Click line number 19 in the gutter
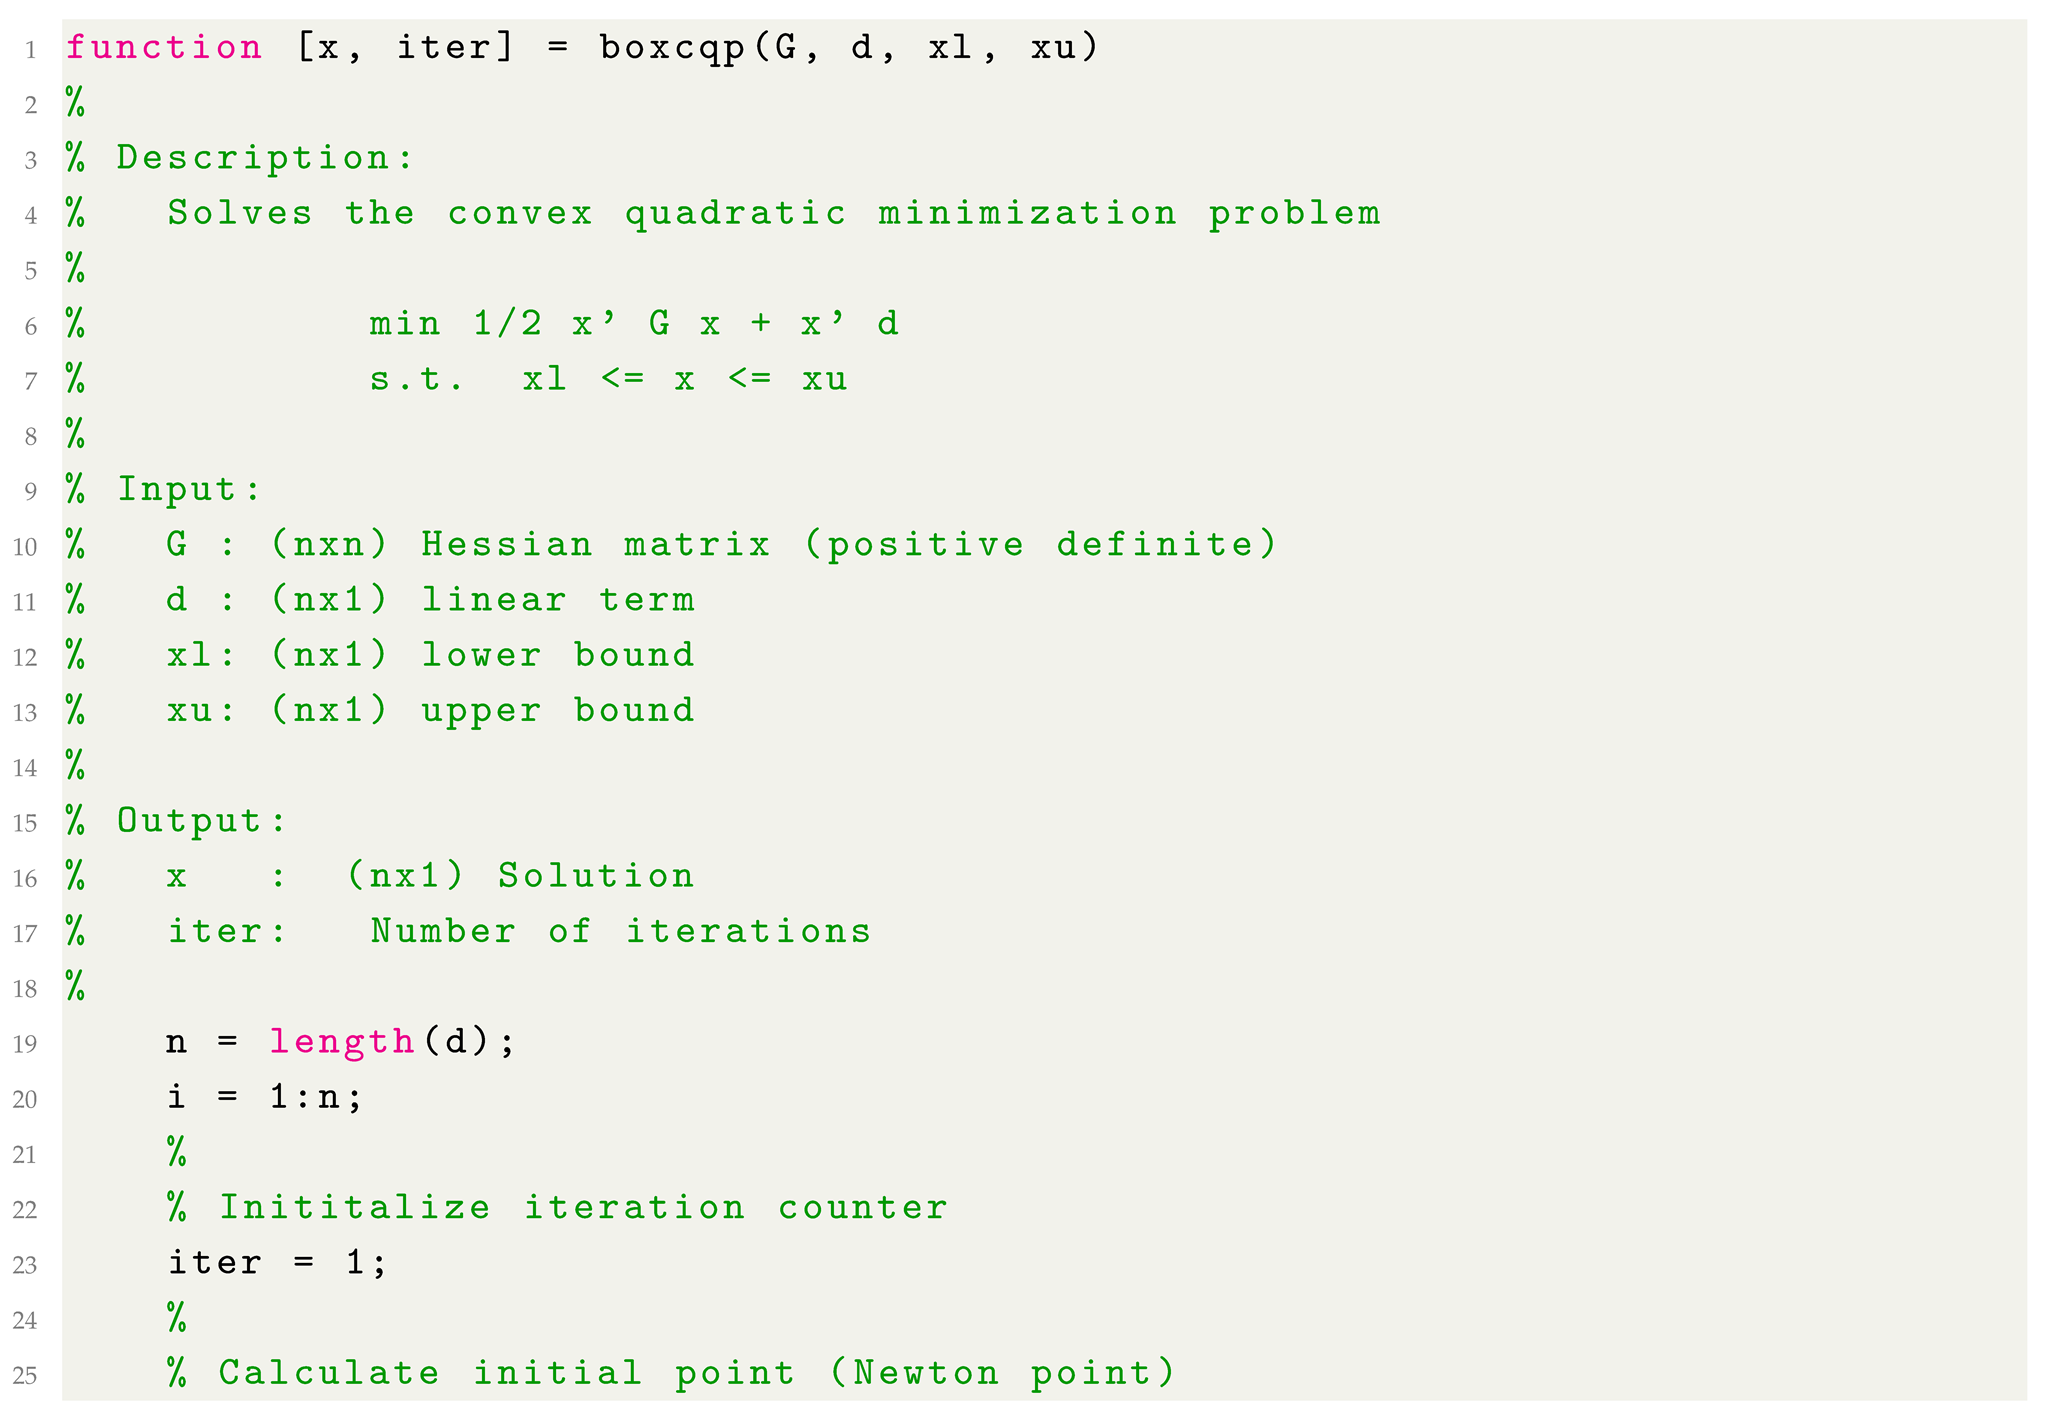Viewport: 2045px width, 1421px height. point(26,1045)
